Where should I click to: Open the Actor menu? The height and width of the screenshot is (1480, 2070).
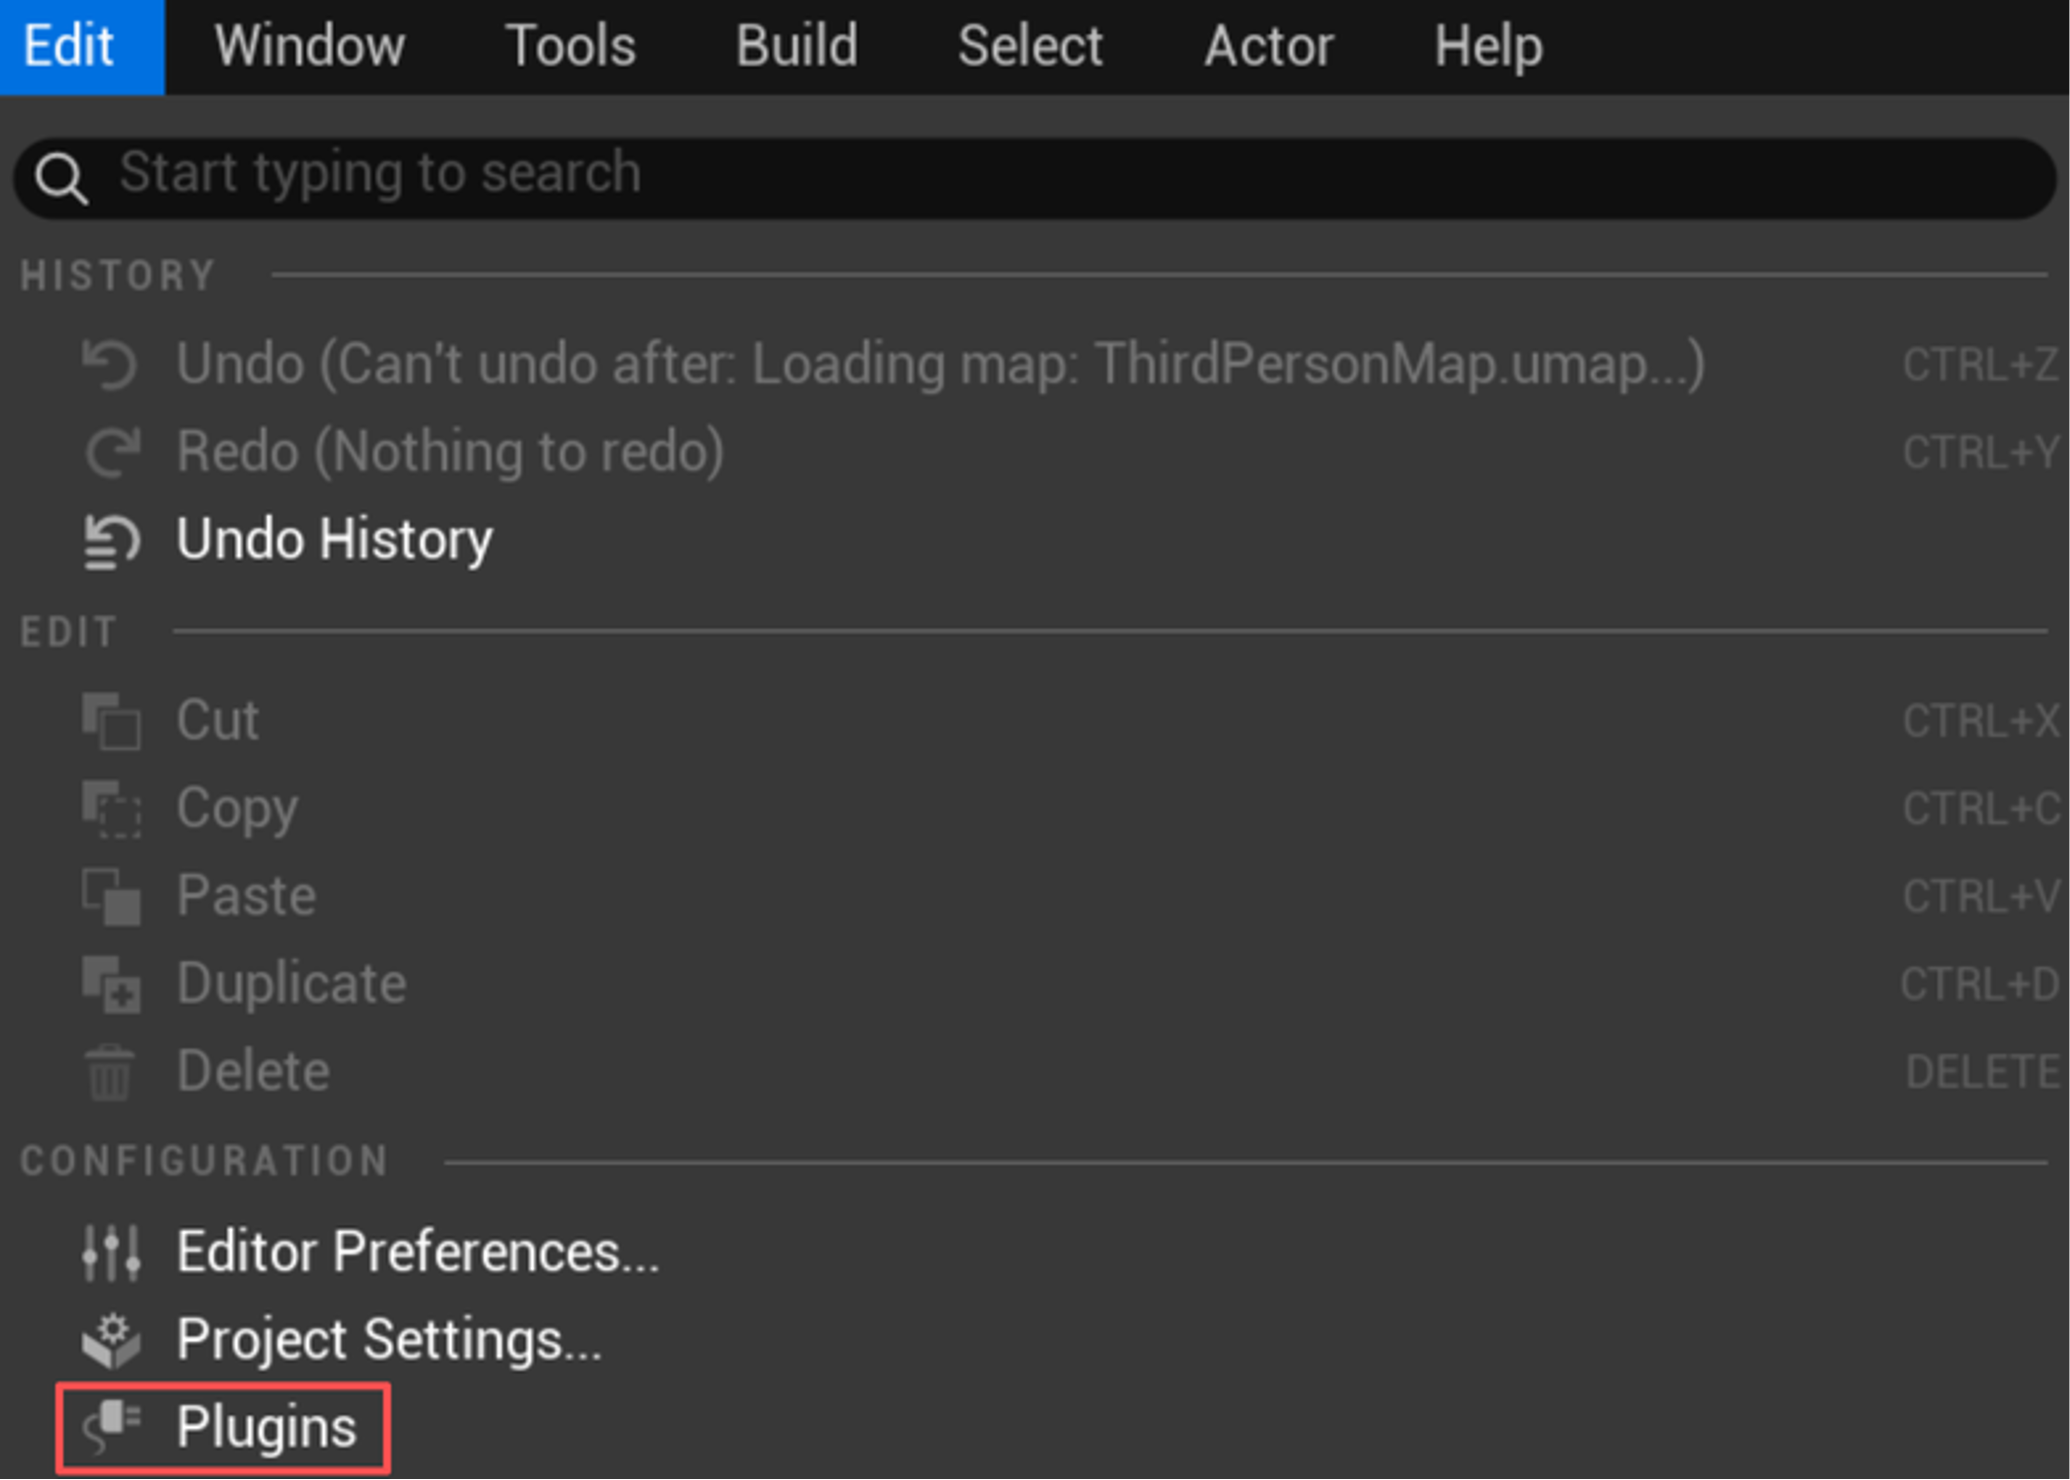(1268, 46)
